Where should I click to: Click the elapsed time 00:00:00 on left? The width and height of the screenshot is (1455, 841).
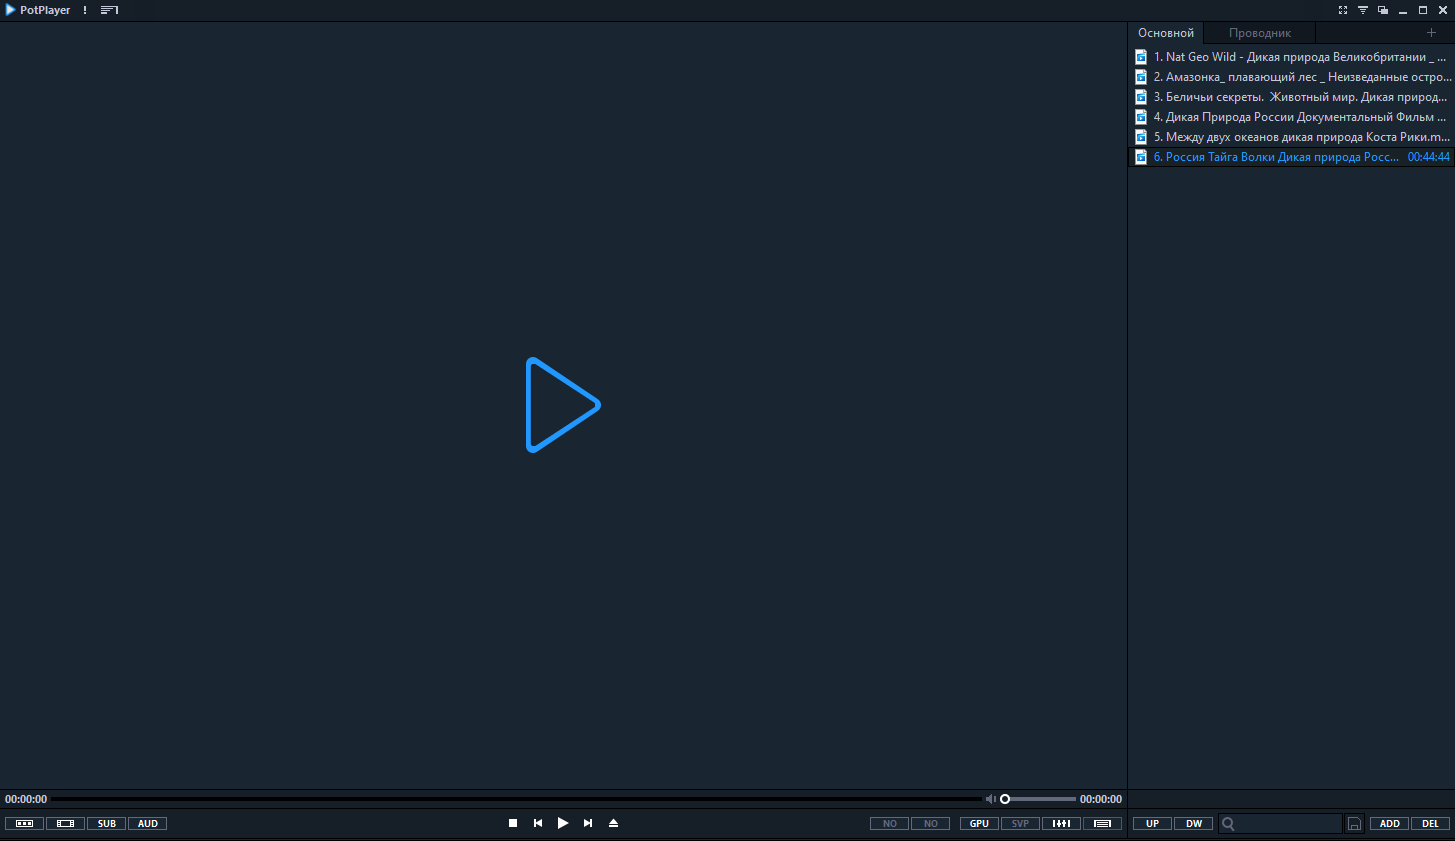(26, 799)
